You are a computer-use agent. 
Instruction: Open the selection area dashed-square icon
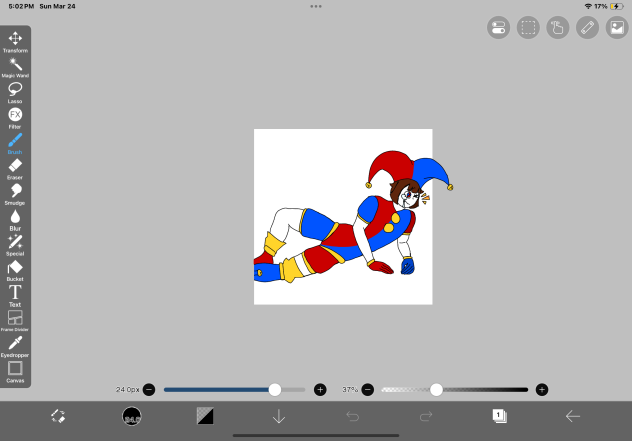528,28
